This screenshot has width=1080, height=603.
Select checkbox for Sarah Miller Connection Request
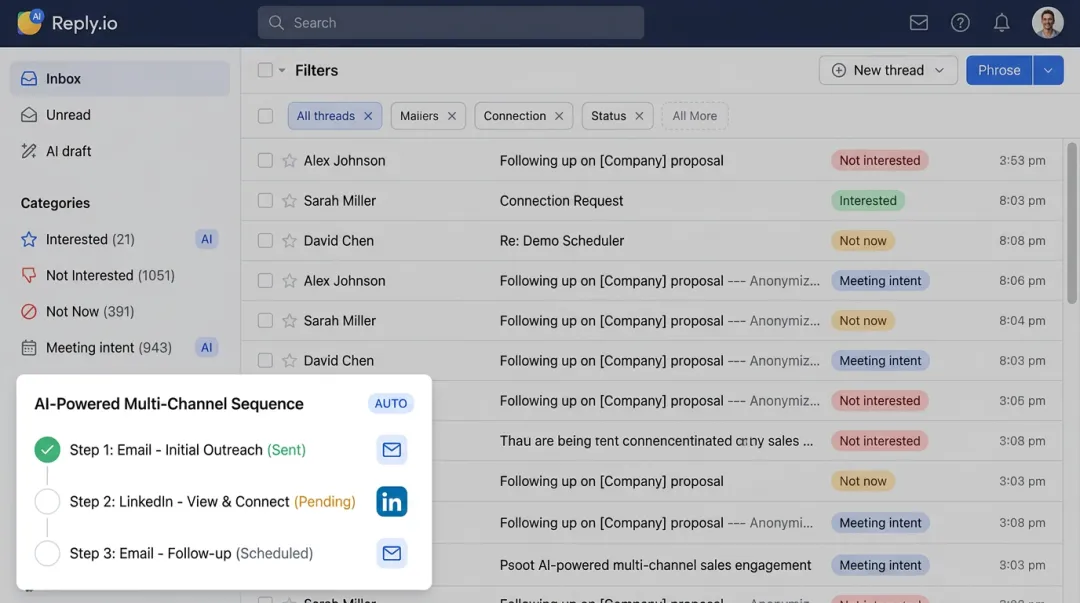(x=265, y=201)
